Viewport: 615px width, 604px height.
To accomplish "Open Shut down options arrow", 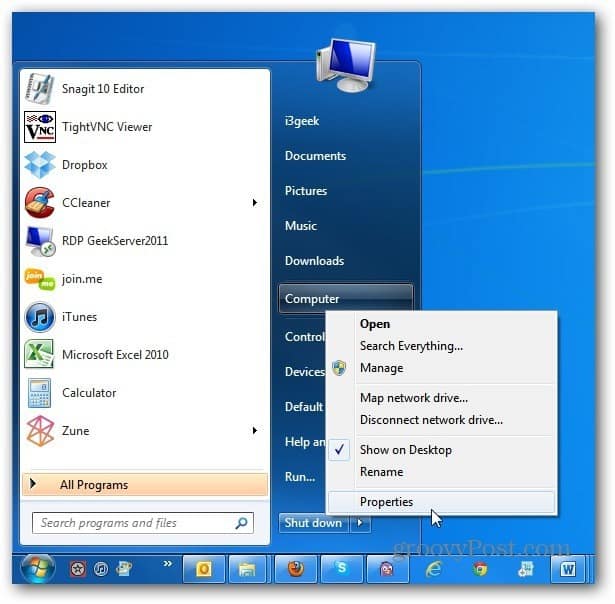I will [360, 523].
